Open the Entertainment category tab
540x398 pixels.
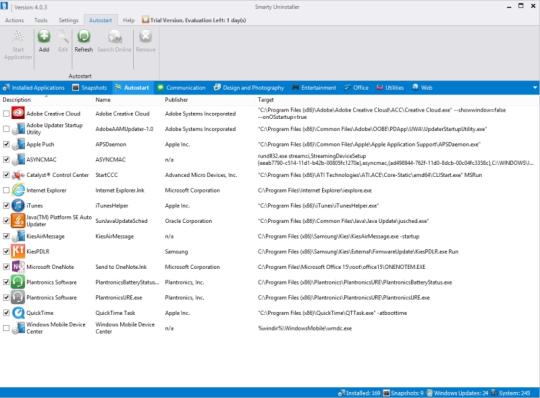click(314, 88)
